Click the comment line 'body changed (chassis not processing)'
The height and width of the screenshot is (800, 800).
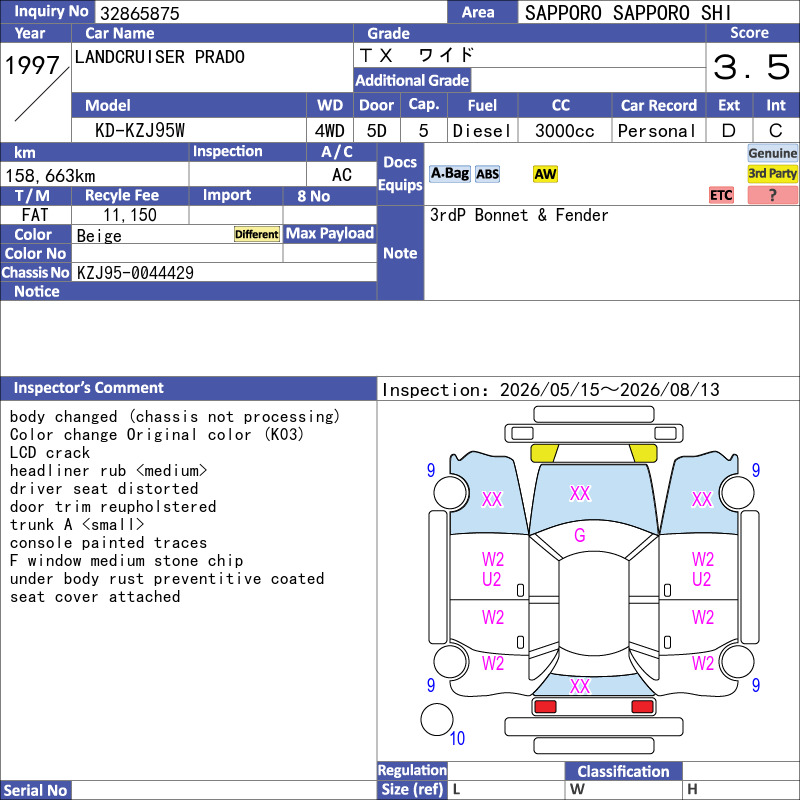click(174, 417)
